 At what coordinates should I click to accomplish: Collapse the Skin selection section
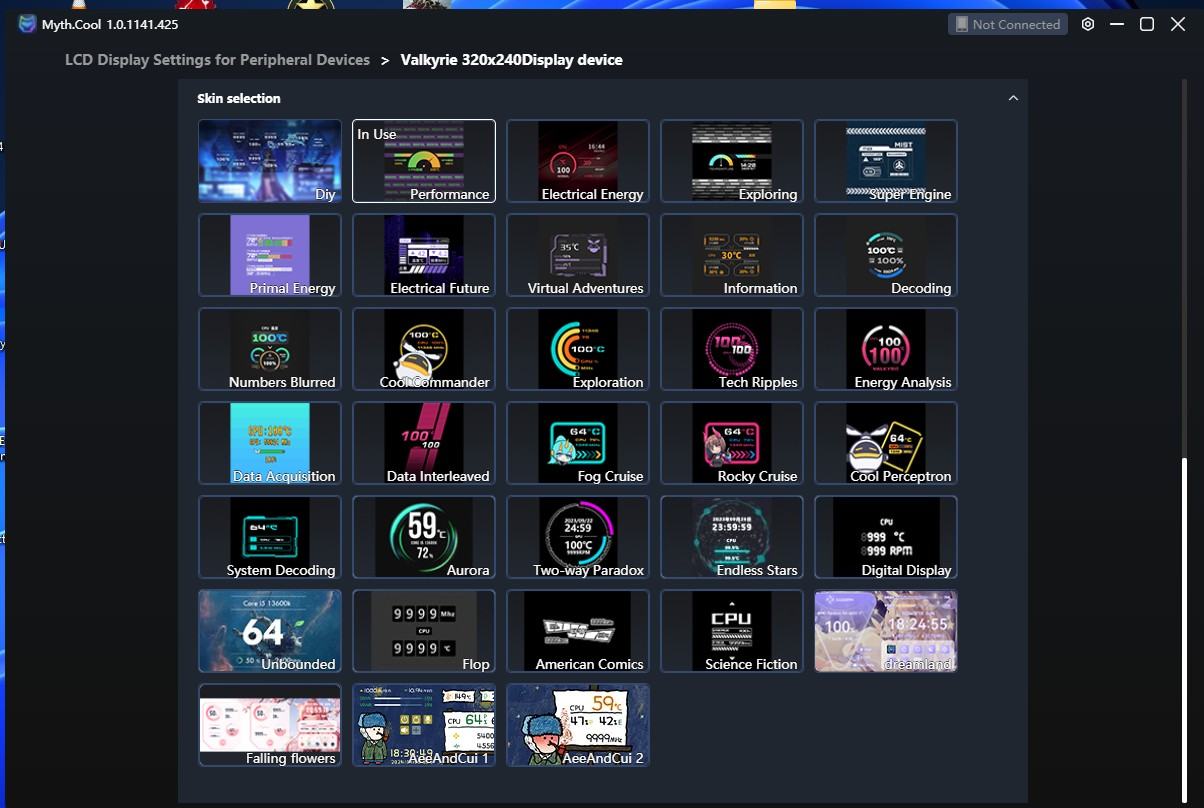[x=1013, y=98]
